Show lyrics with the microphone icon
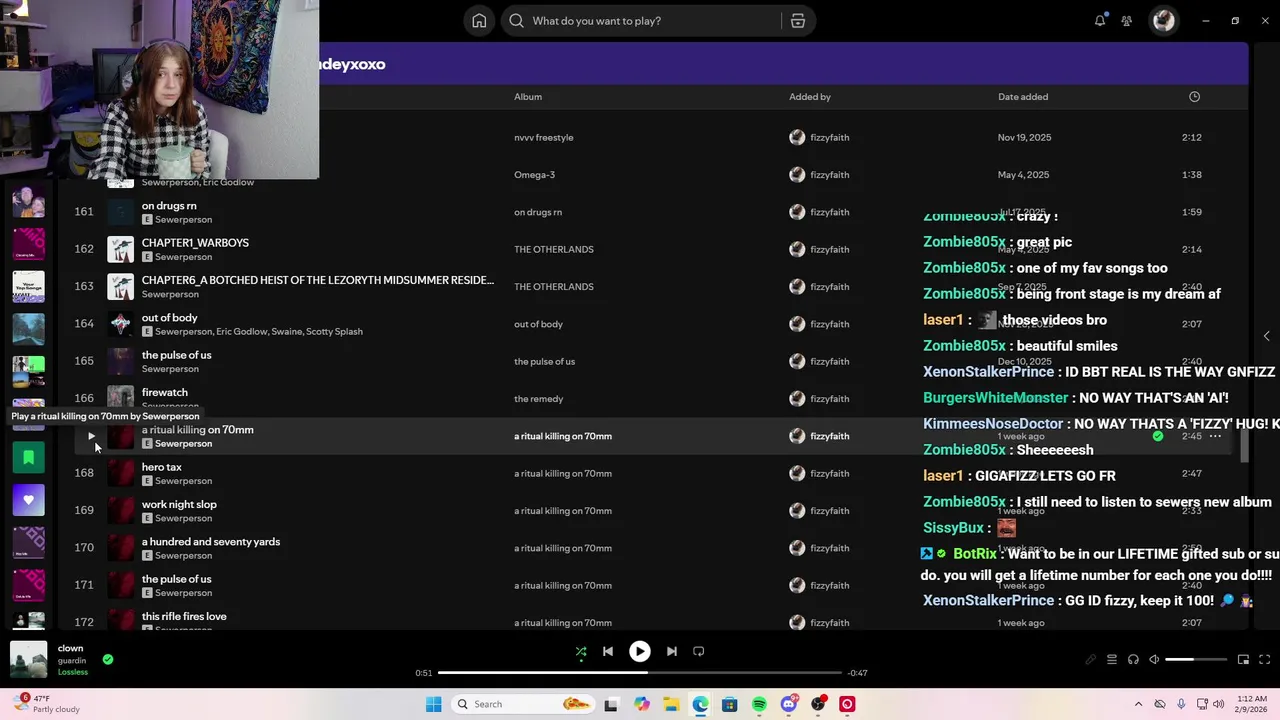 1091,660
